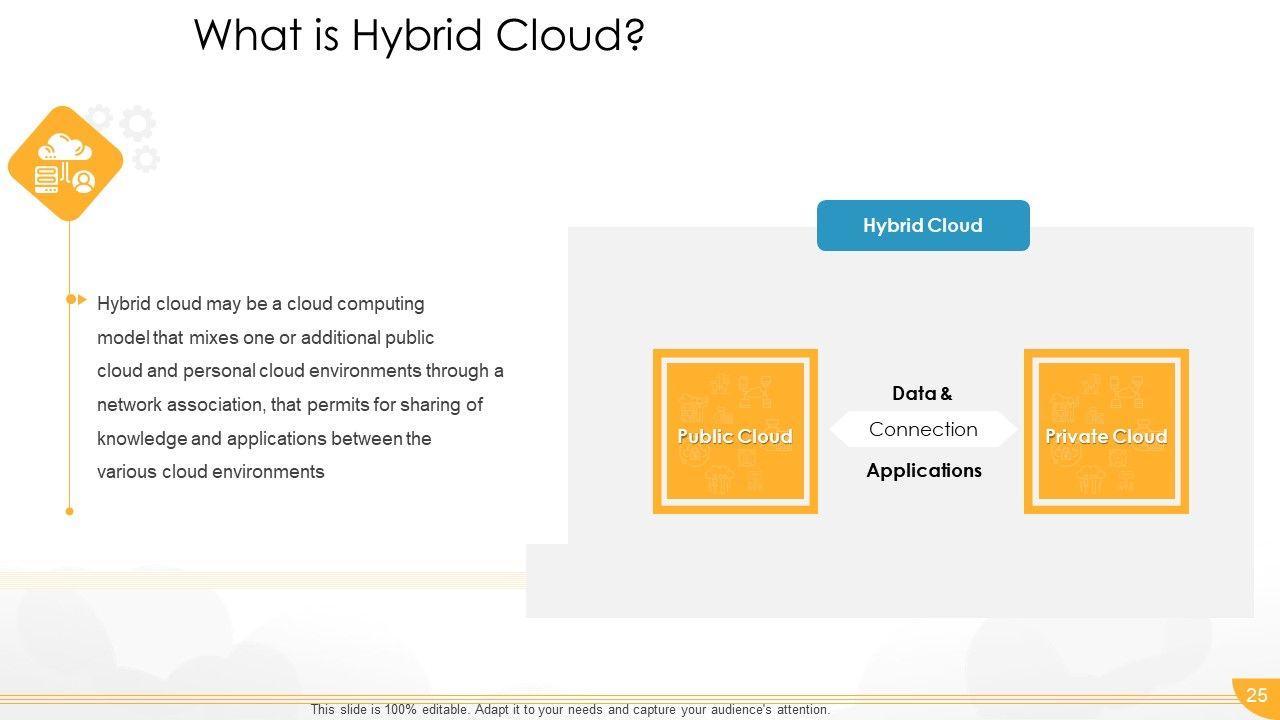1280x720 pixels.
Task: Select the line 'network association, that permits for sharing of'
Action: pos(290,404)
